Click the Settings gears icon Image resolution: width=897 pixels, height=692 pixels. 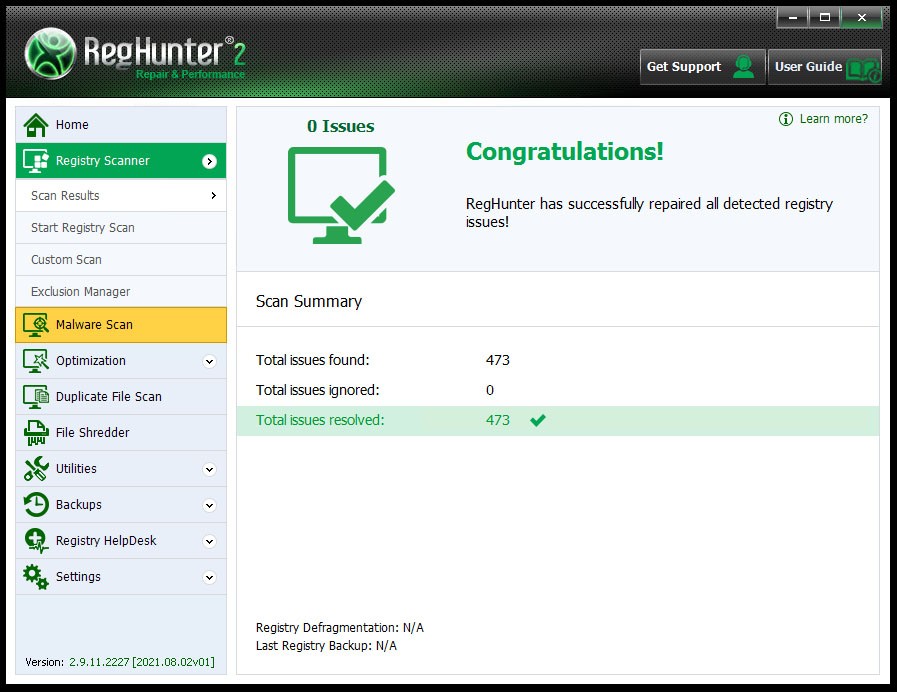(x=36, y=577)
